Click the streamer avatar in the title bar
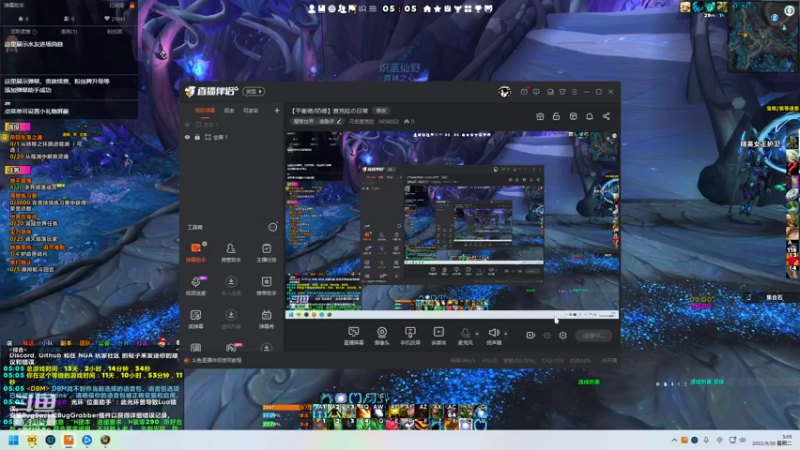 point(505,92)
